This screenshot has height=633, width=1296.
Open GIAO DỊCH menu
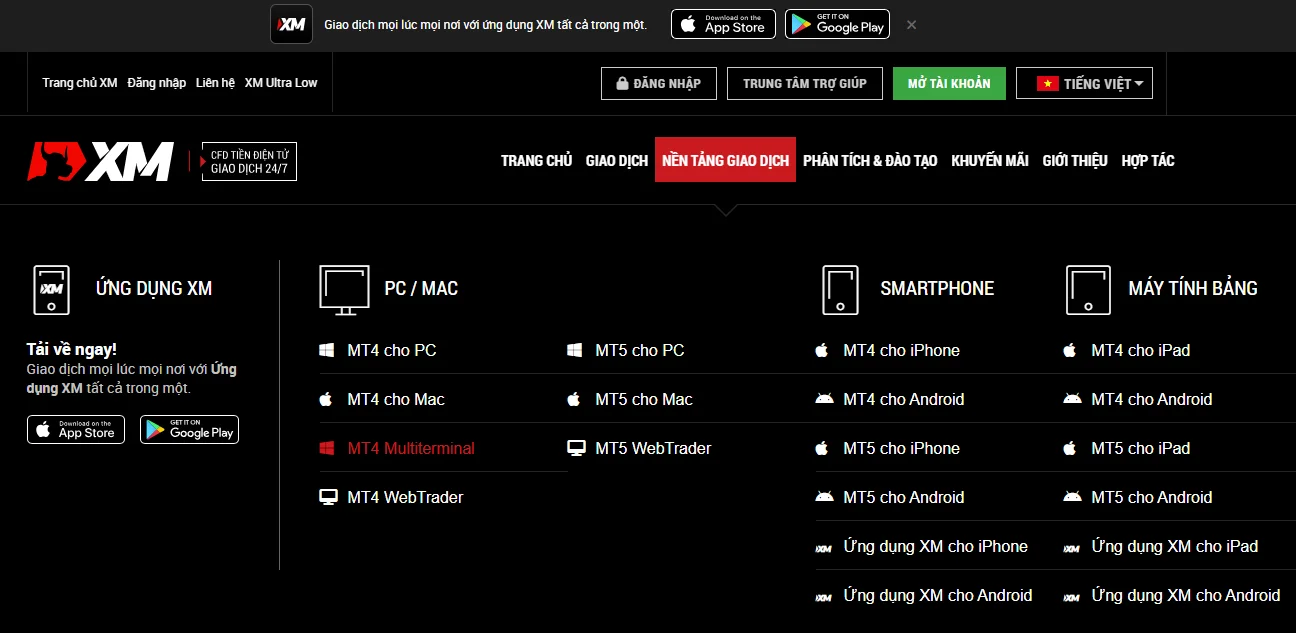pyautogui.click(x=617, y=160)
